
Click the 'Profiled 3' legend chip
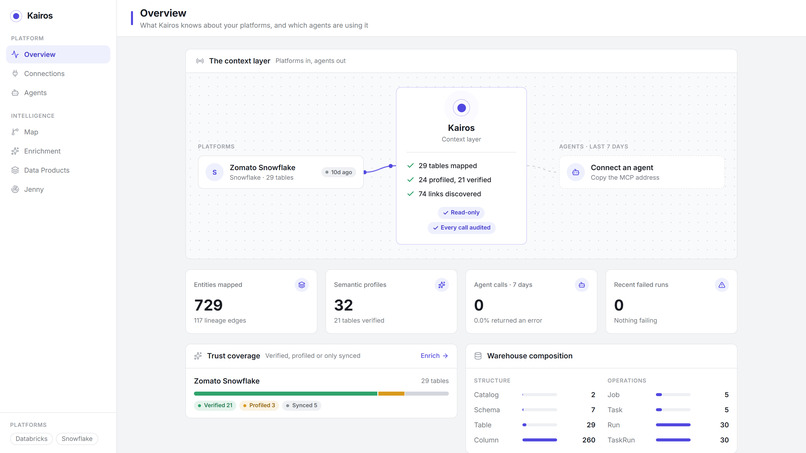[259, 405]
